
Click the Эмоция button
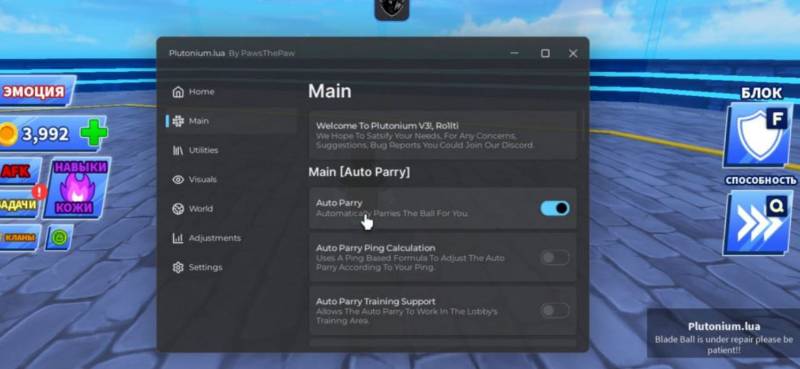click(x=37, y=91)
